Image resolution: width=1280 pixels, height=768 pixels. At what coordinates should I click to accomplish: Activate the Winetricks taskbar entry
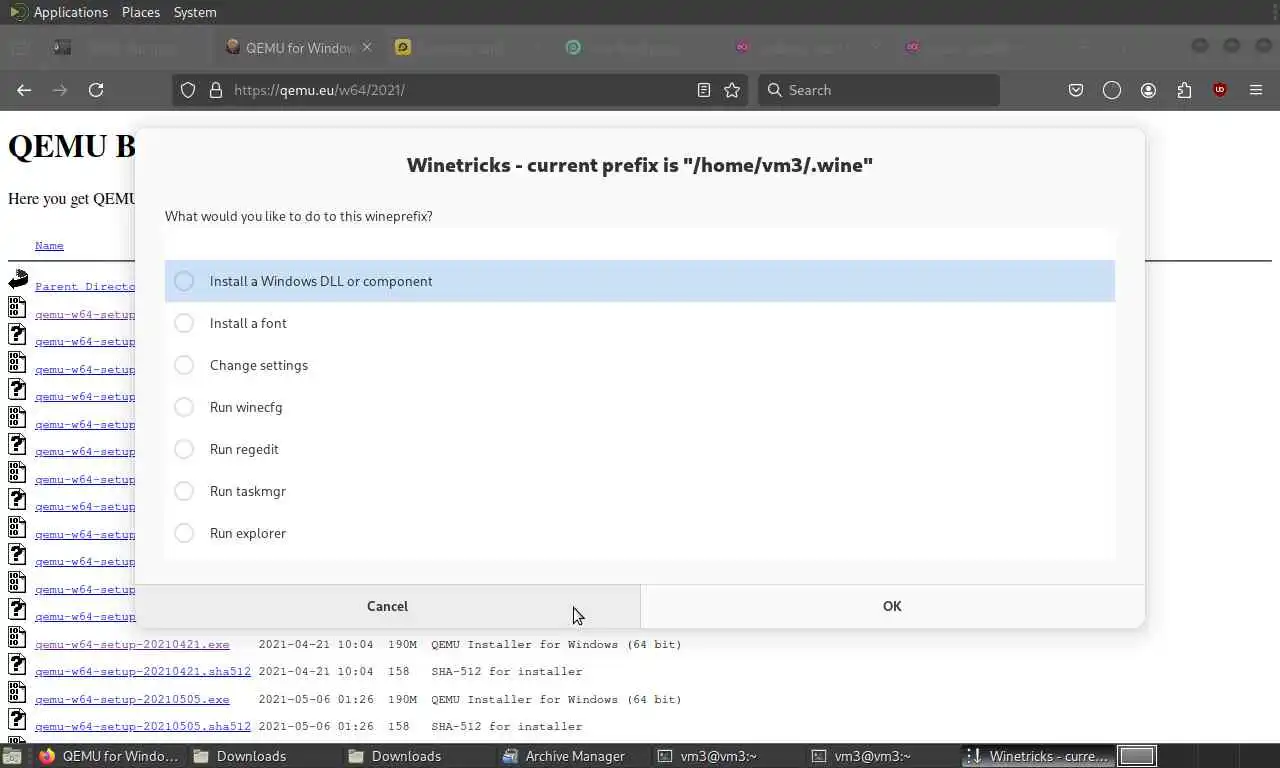point(1037,756)
